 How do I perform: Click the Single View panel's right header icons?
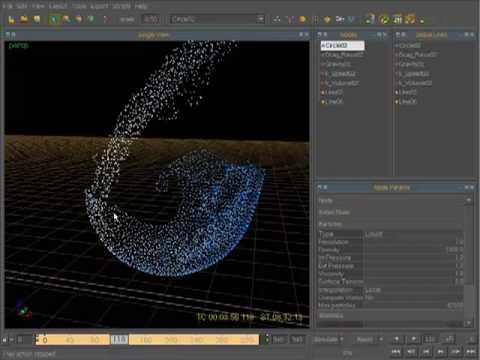pyautogui.click(x=304, y=34)
